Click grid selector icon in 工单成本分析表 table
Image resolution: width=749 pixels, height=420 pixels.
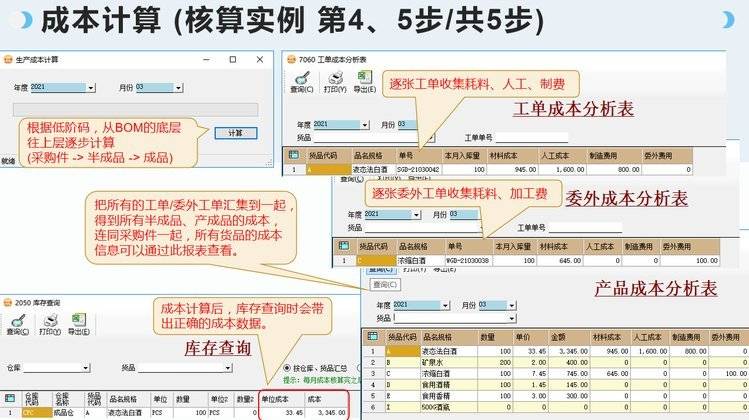[291, 156]
